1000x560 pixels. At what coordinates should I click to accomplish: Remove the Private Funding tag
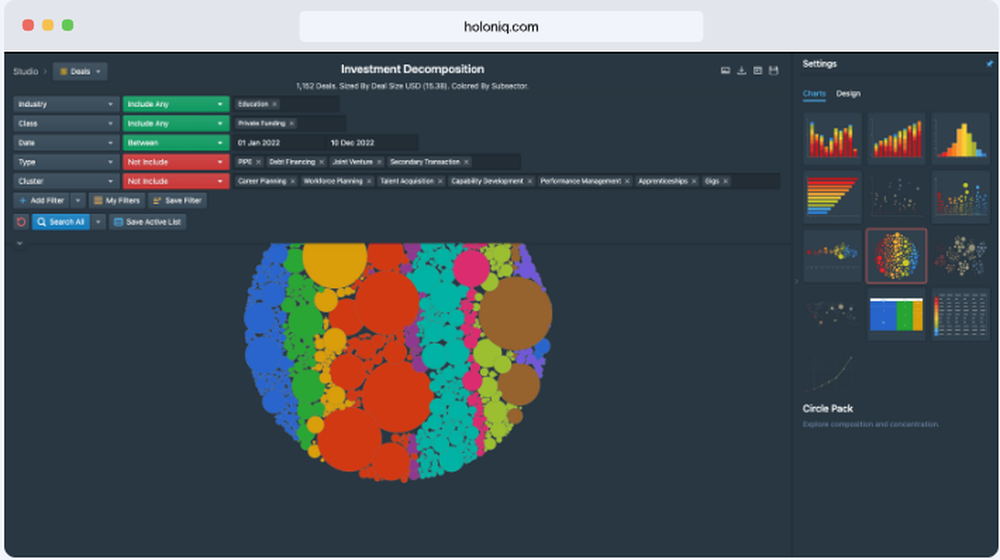tap(291, 123)
